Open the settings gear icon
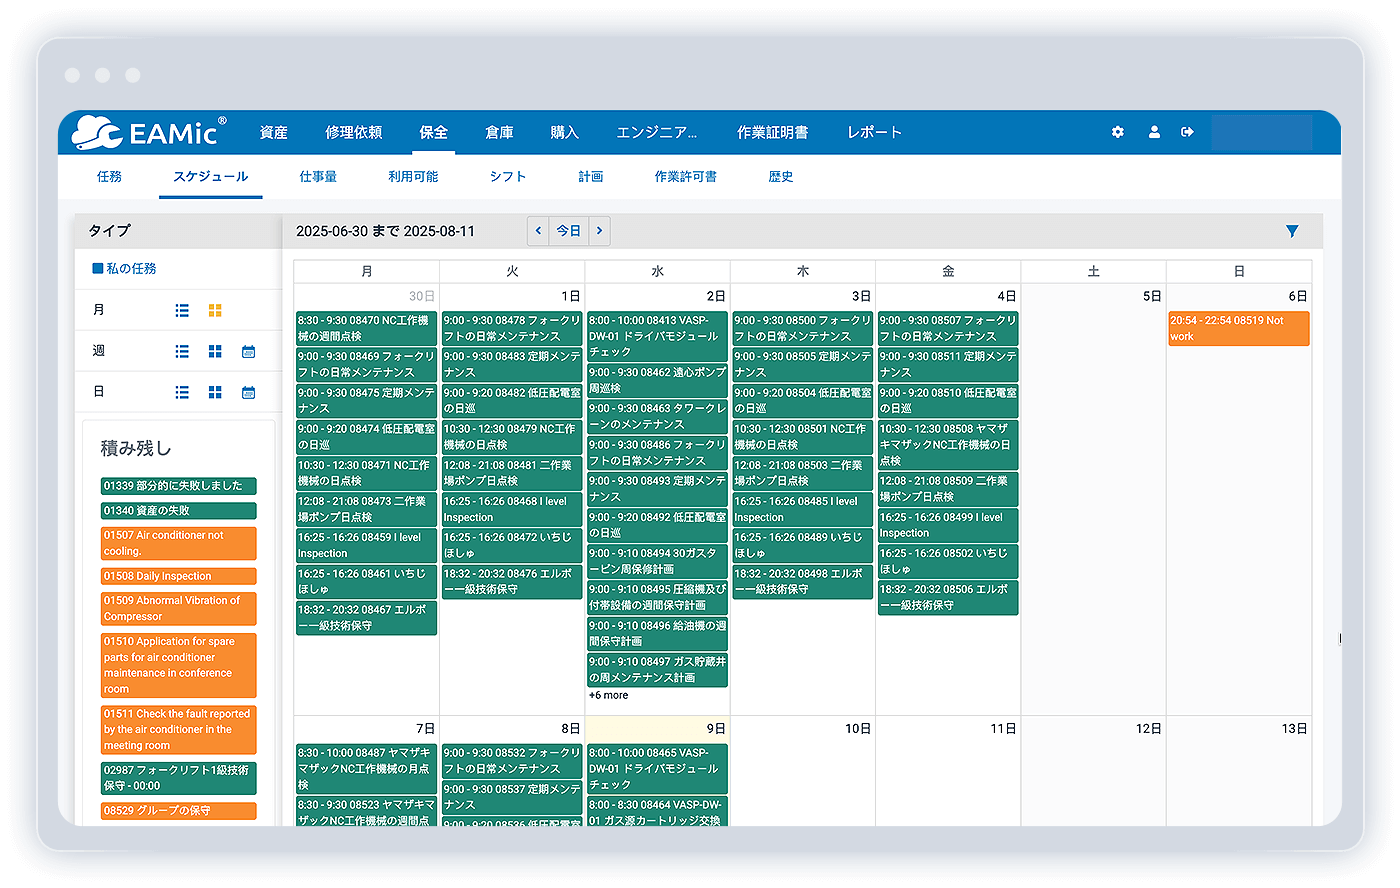This screenshot has width=1400, height=888. coord(1117,131)
